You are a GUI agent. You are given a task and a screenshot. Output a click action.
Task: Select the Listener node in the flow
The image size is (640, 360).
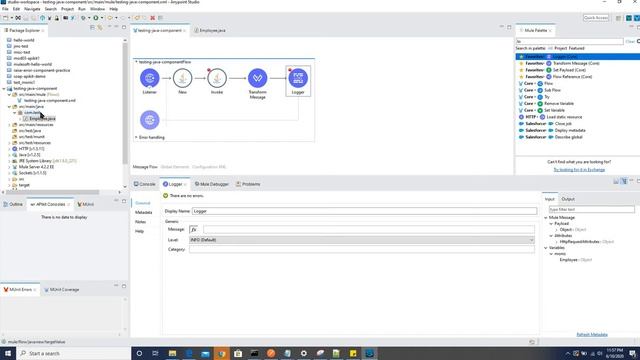point(149,78)
